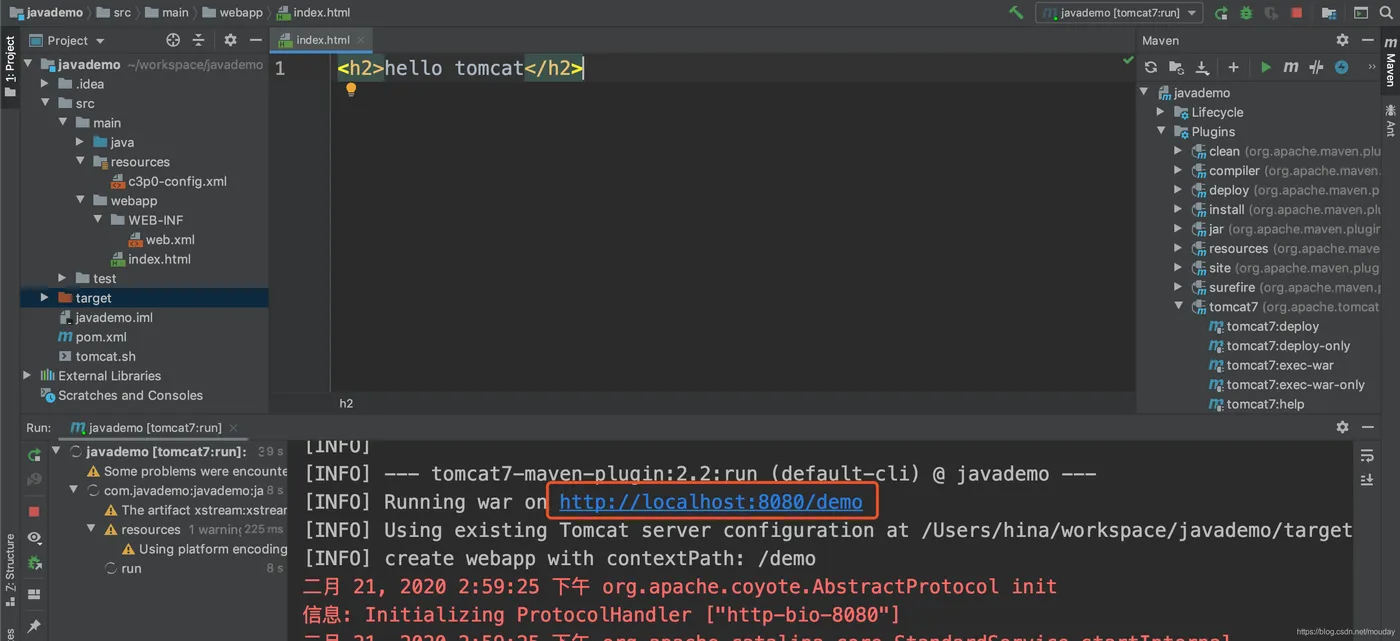
Task: Expand the target folder
Action: point(45,298)
